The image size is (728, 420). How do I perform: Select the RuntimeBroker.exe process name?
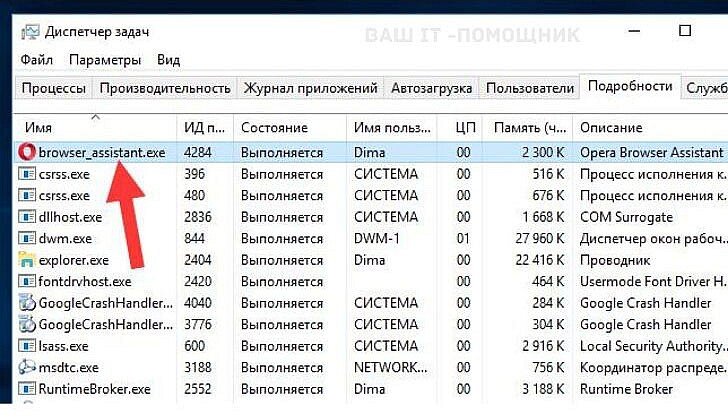pyautogui.click(x=94, y=389)
